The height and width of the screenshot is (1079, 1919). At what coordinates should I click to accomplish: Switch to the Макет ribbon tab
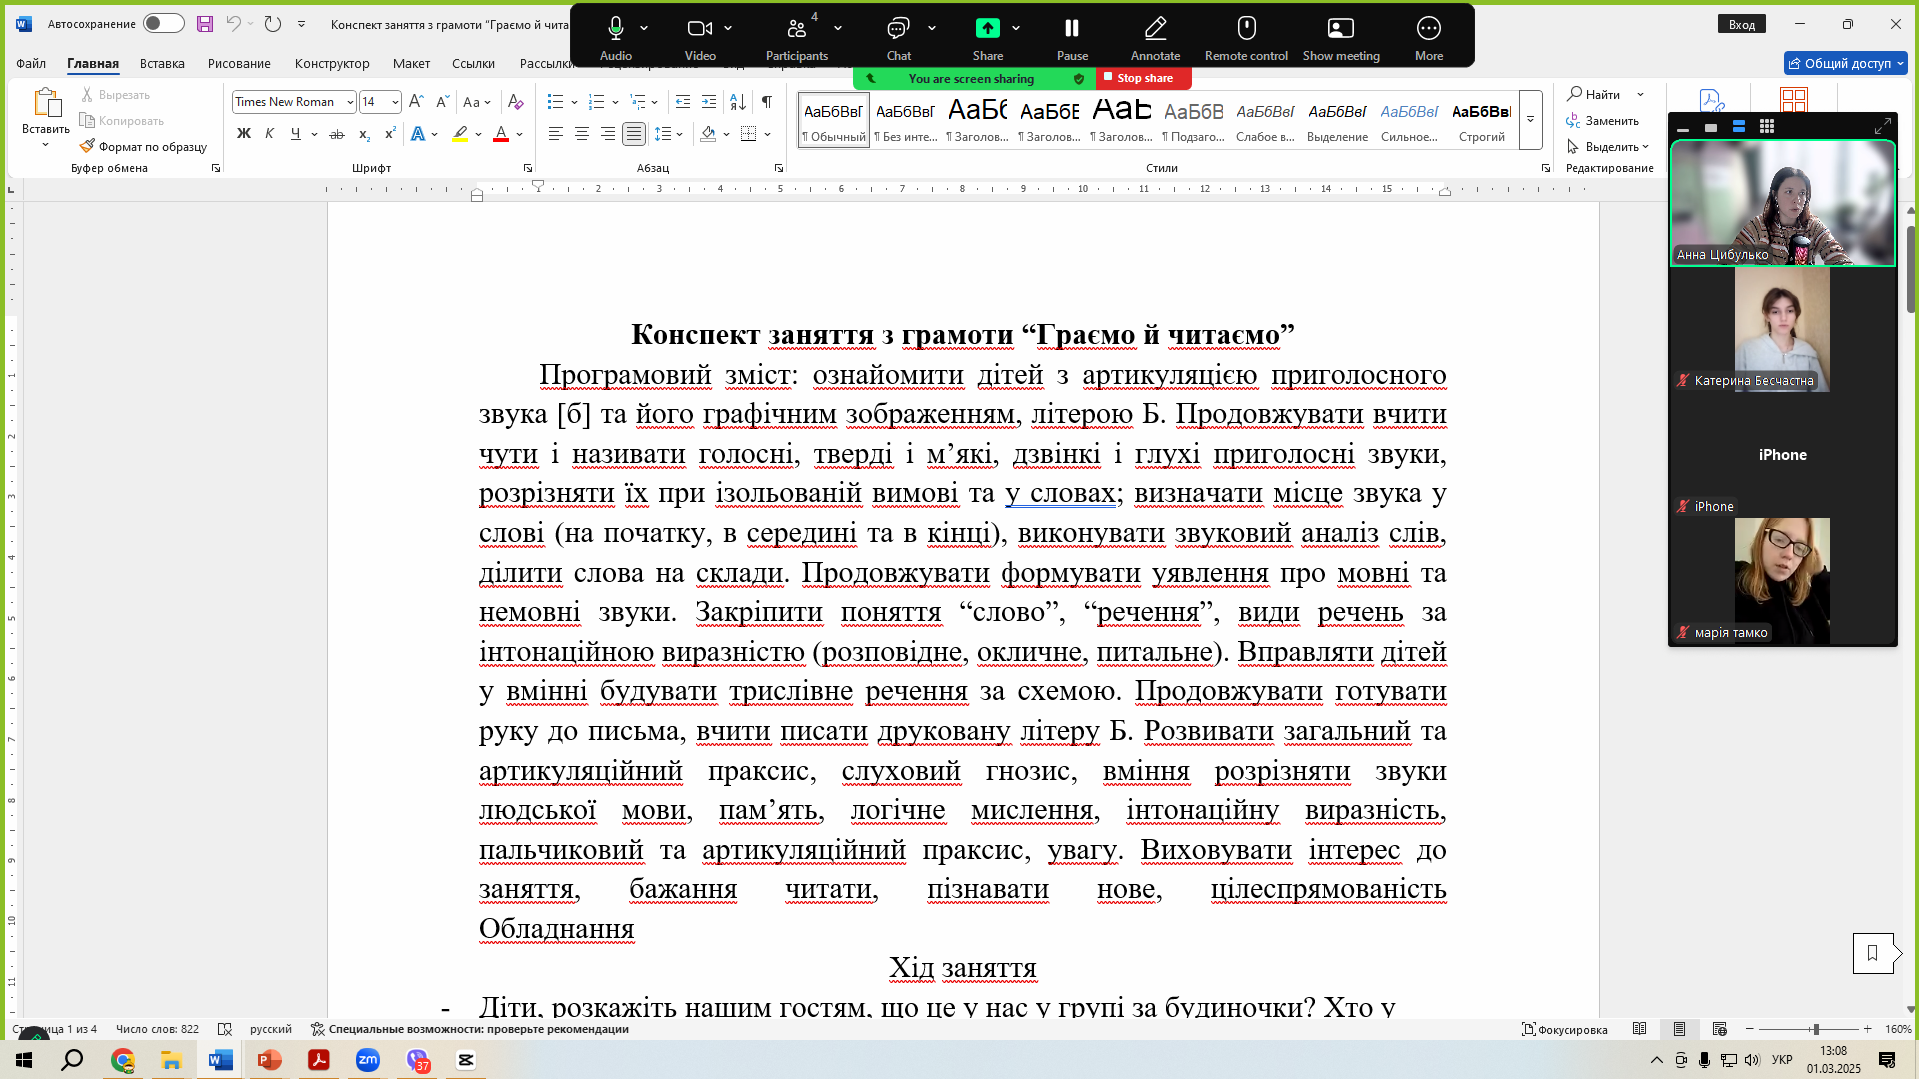(411, 63)
